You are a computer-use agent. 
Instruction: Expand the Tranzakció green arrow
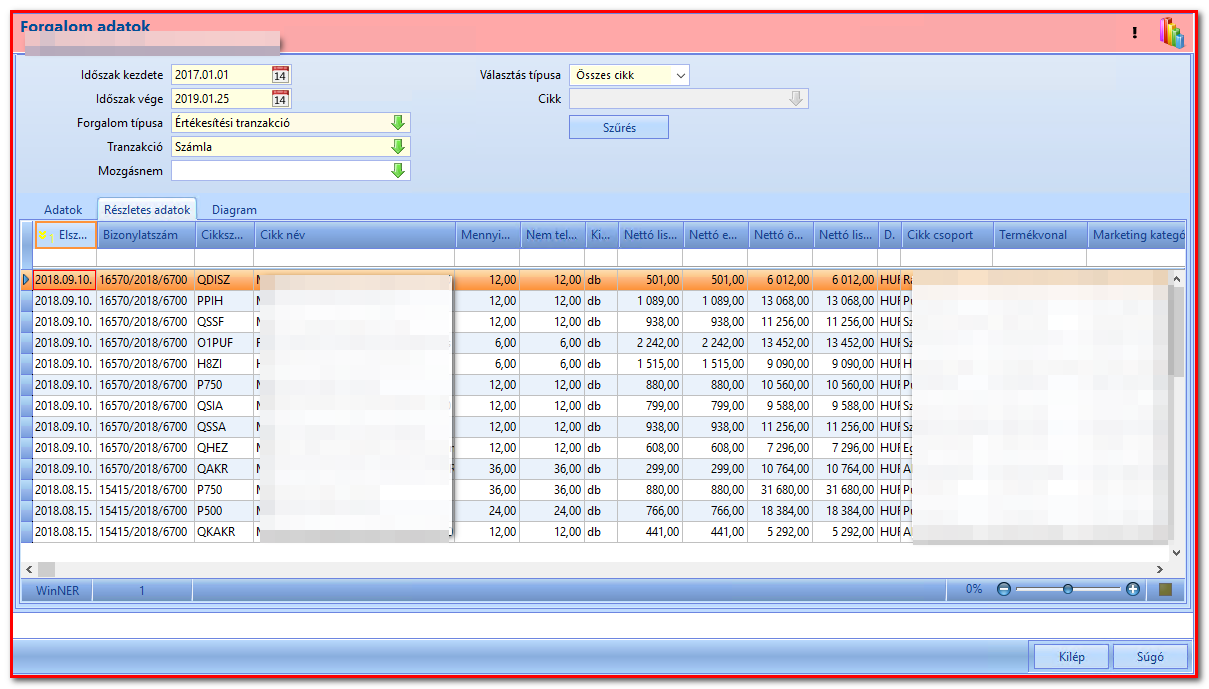pos(398,147)
